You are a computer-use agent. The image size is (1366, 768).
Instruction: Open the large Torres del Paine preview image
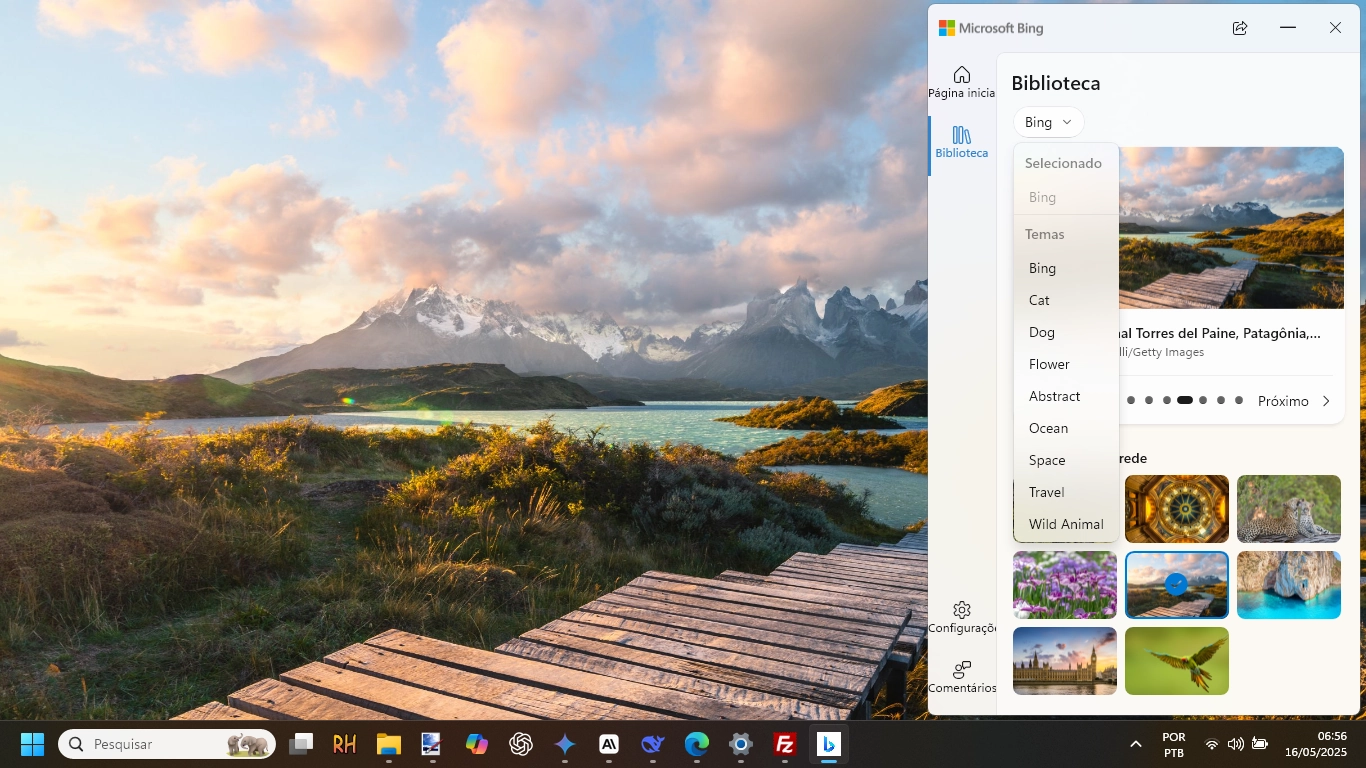(x=1231, y=228)
